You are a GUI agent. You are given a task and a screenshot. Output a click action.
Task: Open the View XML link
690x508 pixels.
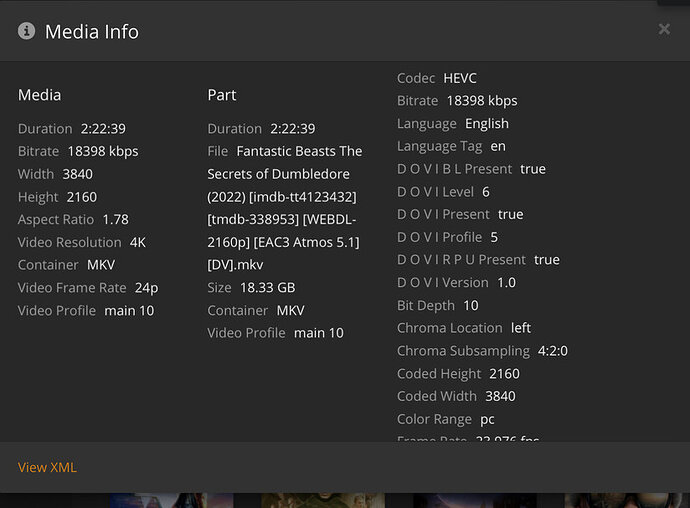[47, 467]
